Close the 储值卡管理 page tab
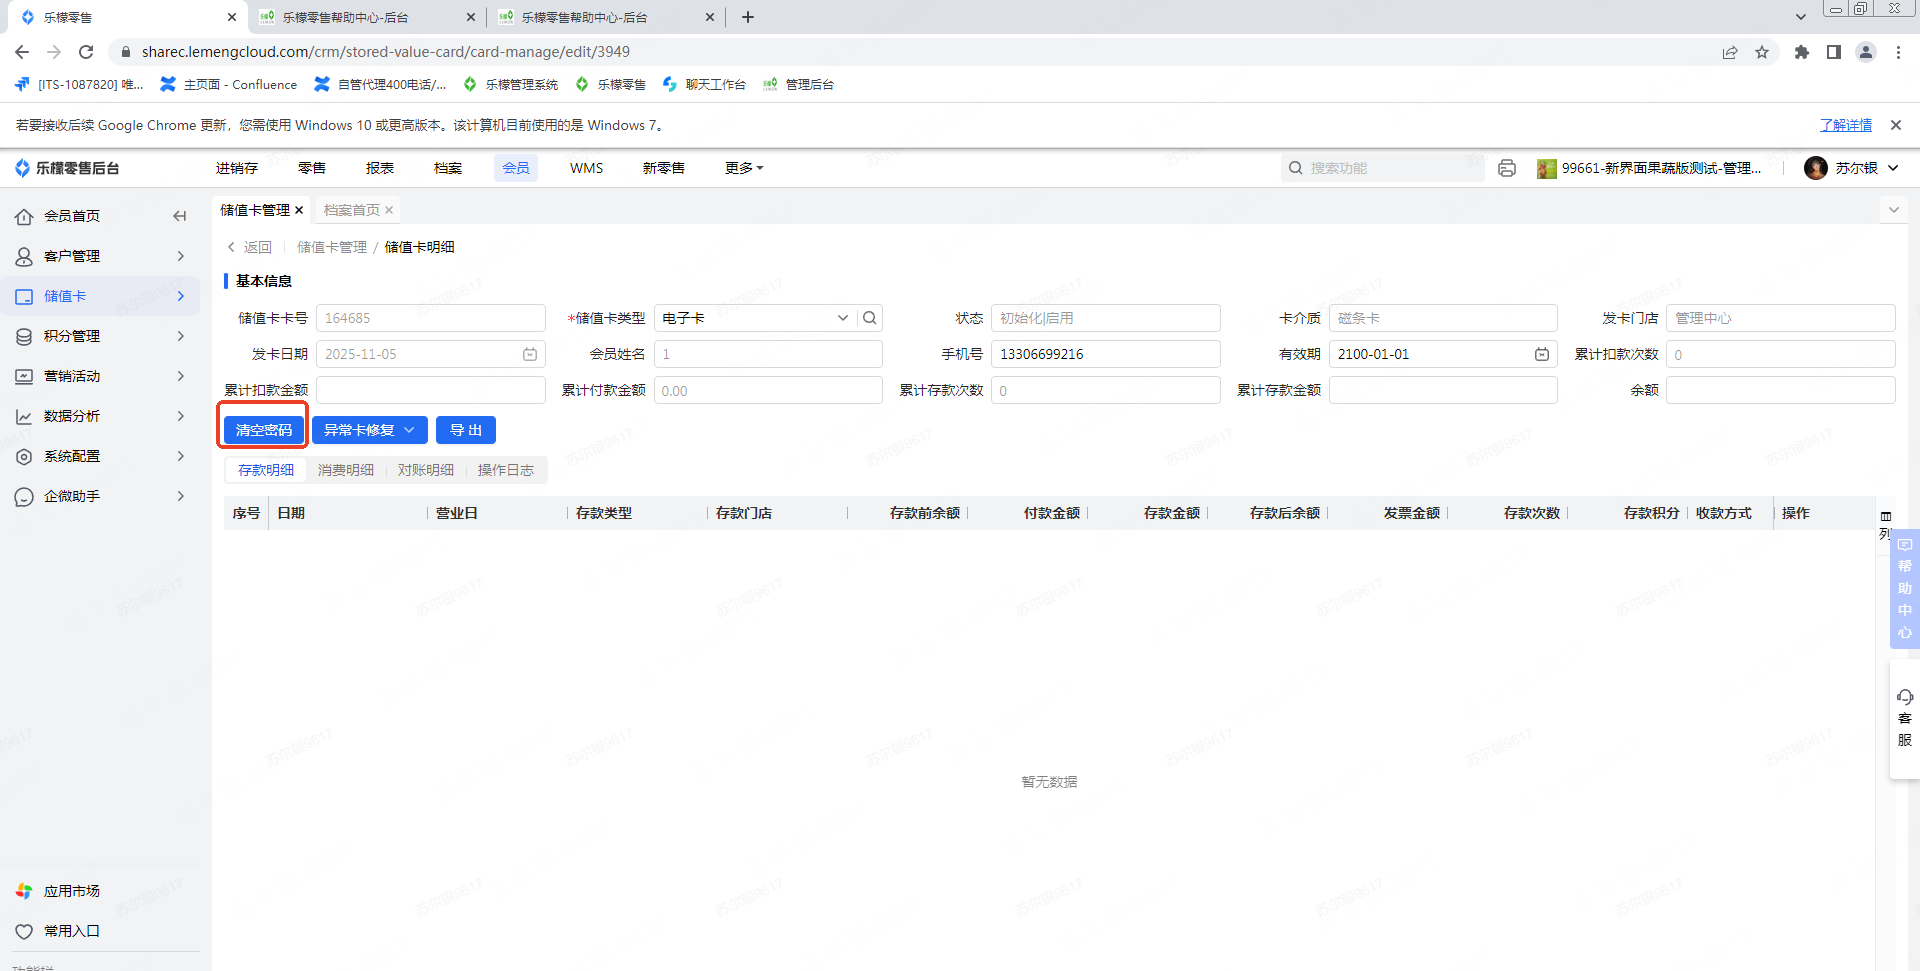 point(299,210)
